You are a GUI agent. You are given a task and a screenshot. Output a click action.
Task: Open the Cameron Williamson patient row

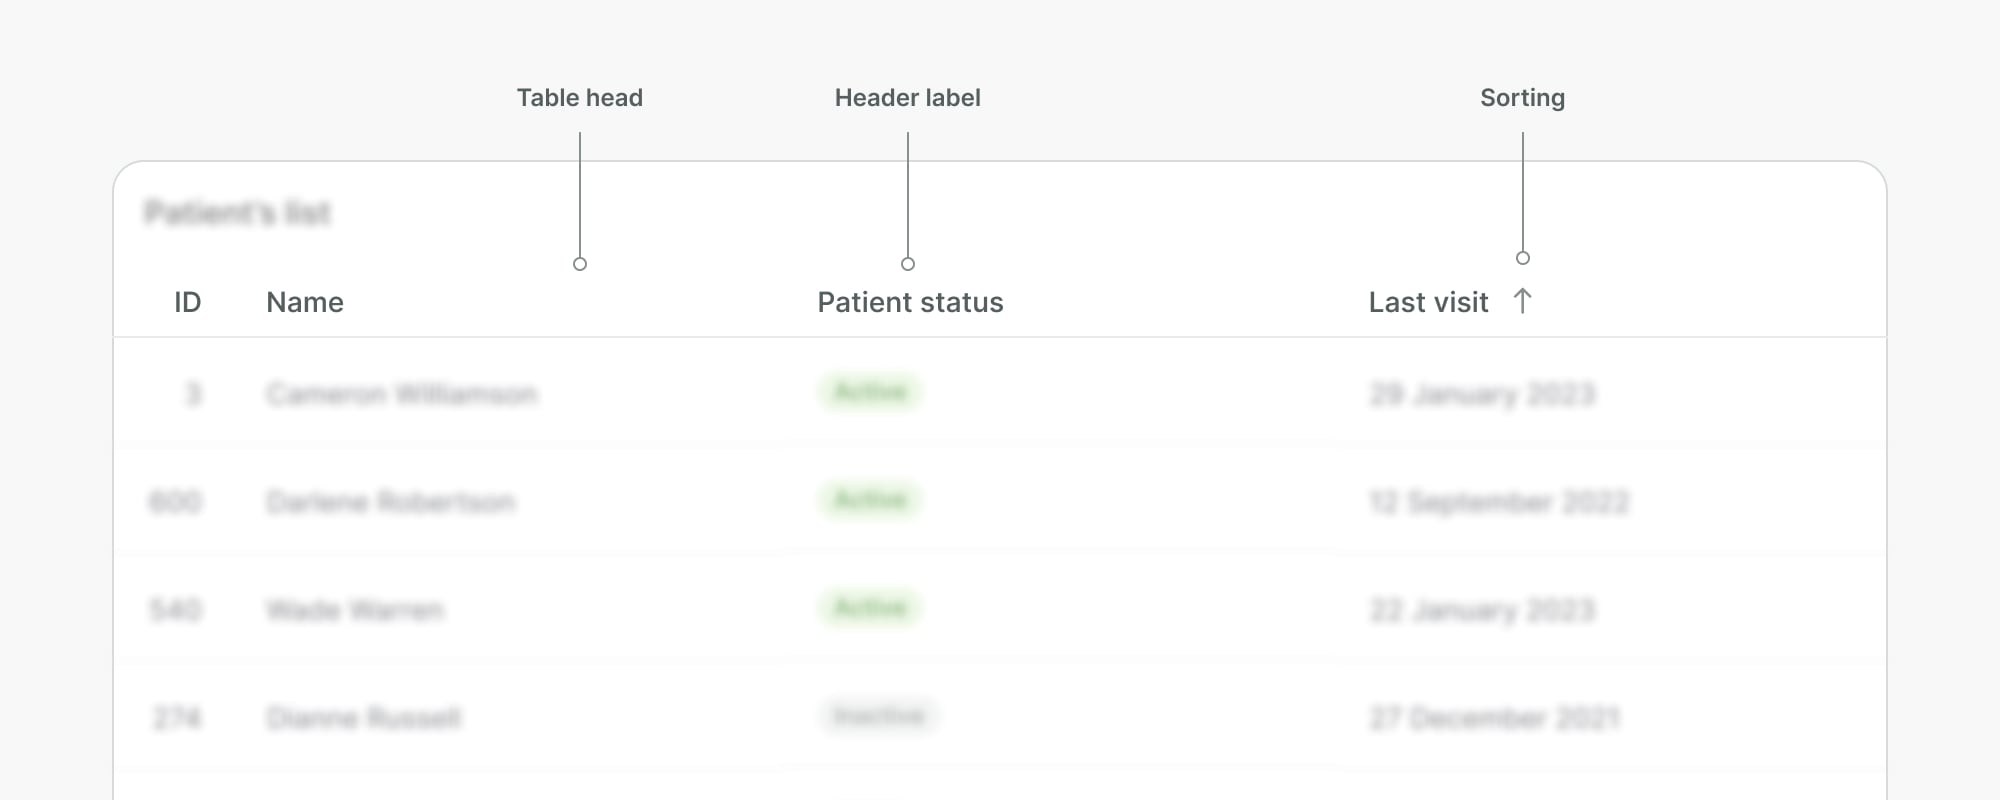[401, 394]
